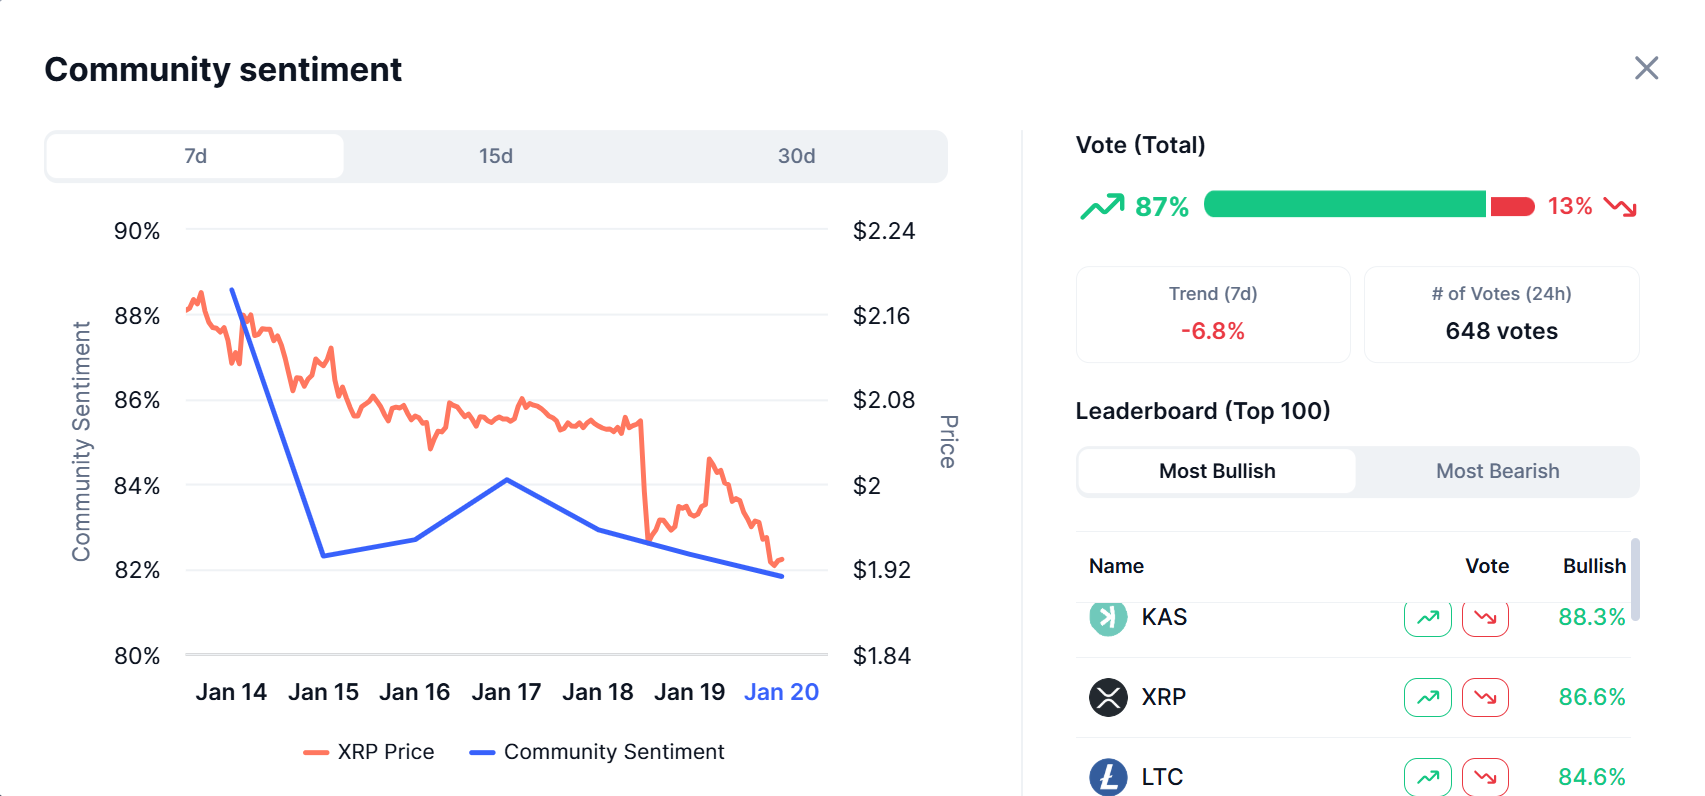
Task: Click the bearish vote icon for XRP
Action: point(1485,697)
